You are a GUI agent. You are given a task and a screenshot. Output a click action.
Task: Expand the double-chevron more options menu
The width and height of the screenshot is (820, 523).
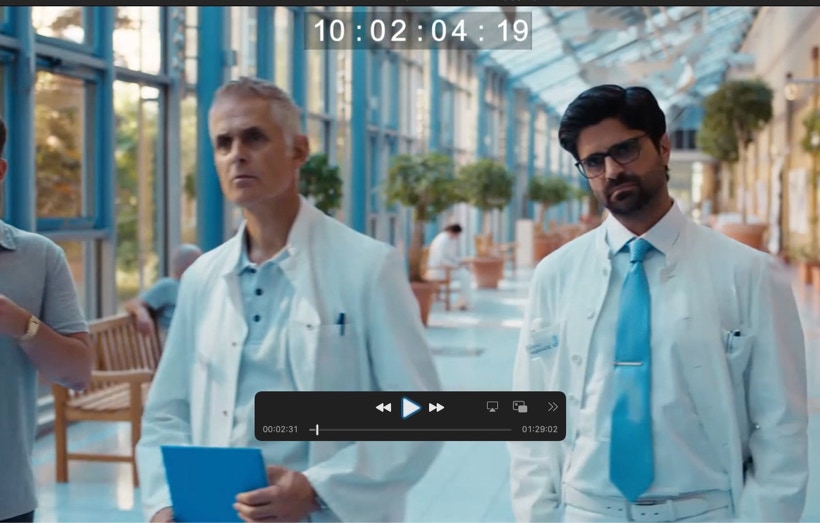tap(552, 407)
